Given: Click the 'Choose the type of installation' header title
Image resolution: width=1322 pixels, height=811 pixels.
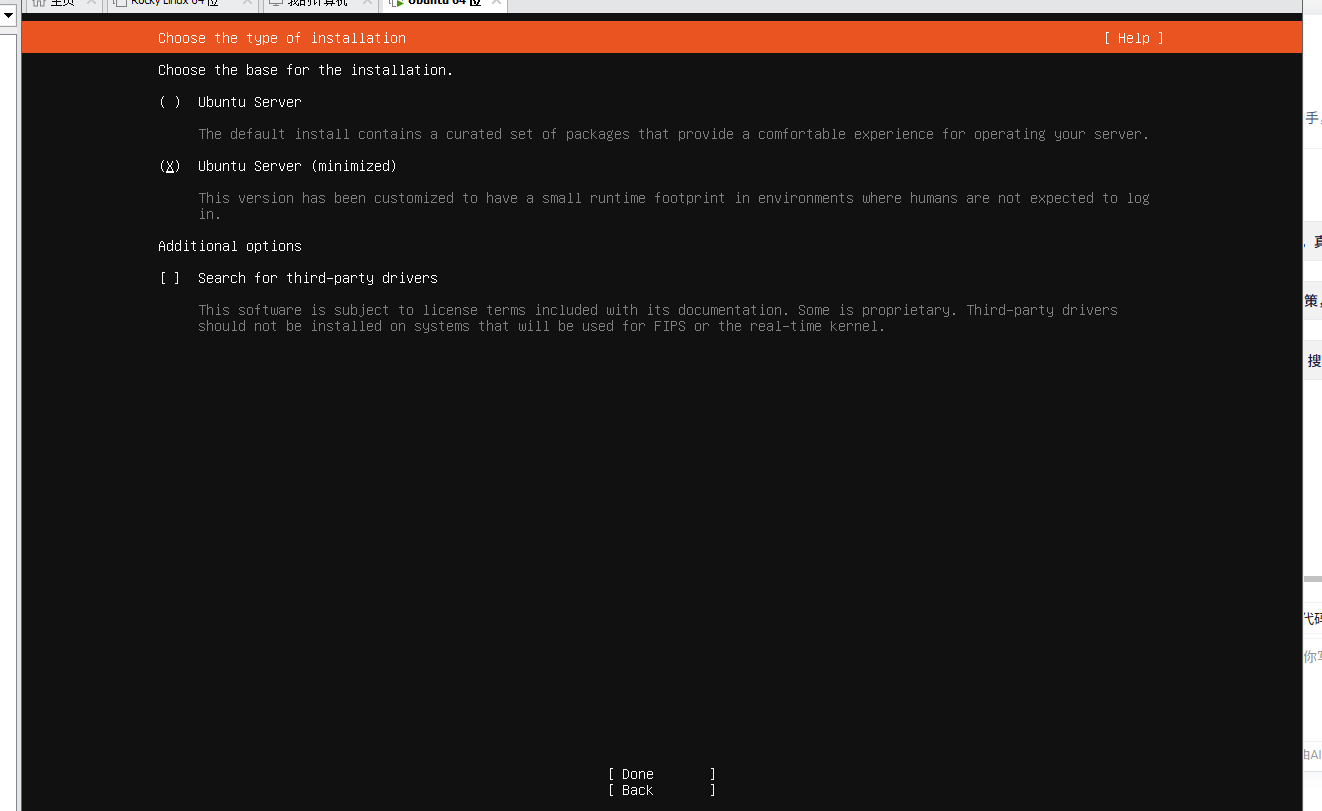Looking at the screenshot, I should click(x=282, y=38).
